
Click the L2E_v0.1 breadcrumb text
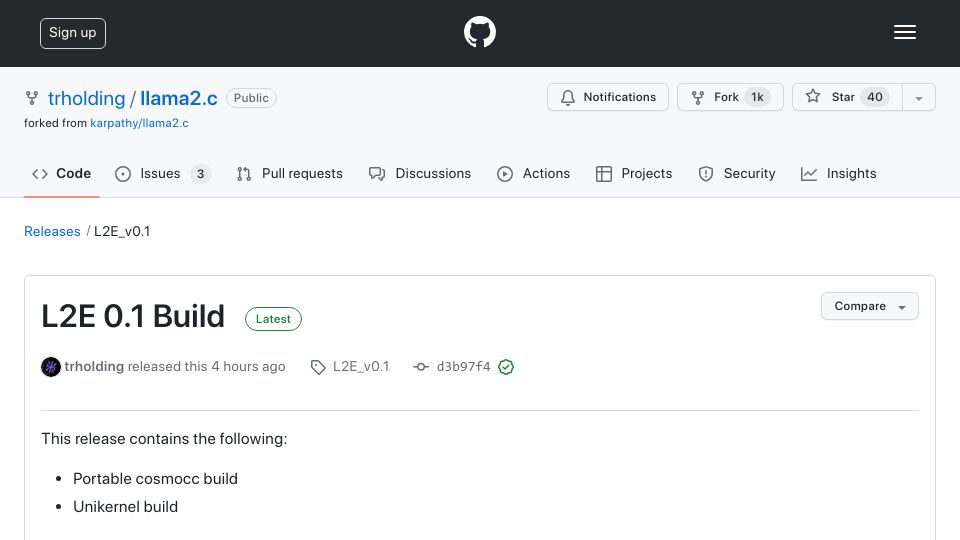click(122, 231)
